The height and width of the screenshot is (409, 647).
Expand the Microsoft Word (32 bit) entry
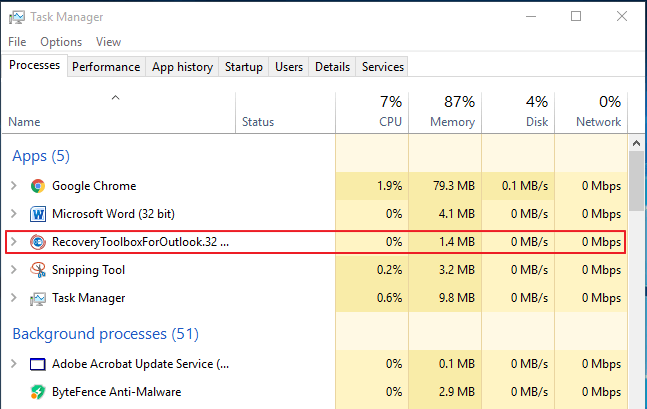click(x=14, y=214)
